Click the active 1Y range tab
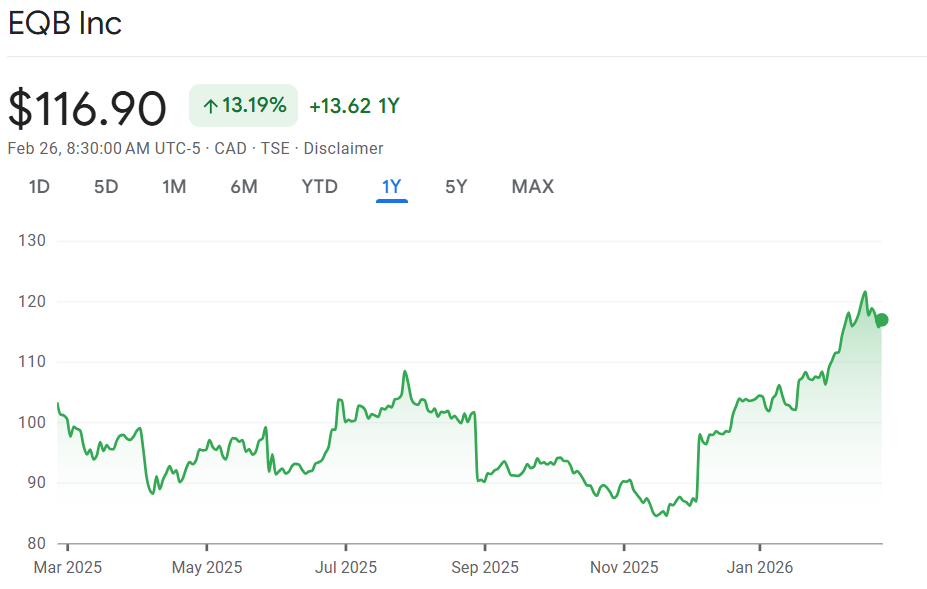This screenshot has height=589, width=927. (x=391, y=187)
